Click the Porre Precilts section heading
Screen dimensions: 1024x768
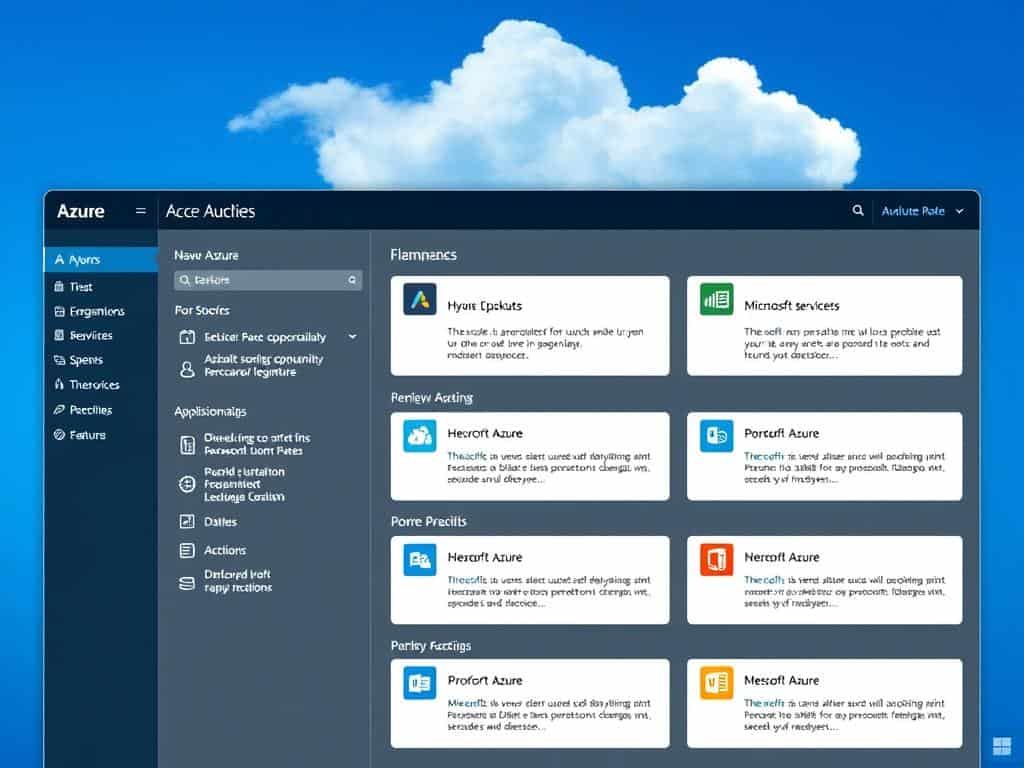(x=428, y=522)
